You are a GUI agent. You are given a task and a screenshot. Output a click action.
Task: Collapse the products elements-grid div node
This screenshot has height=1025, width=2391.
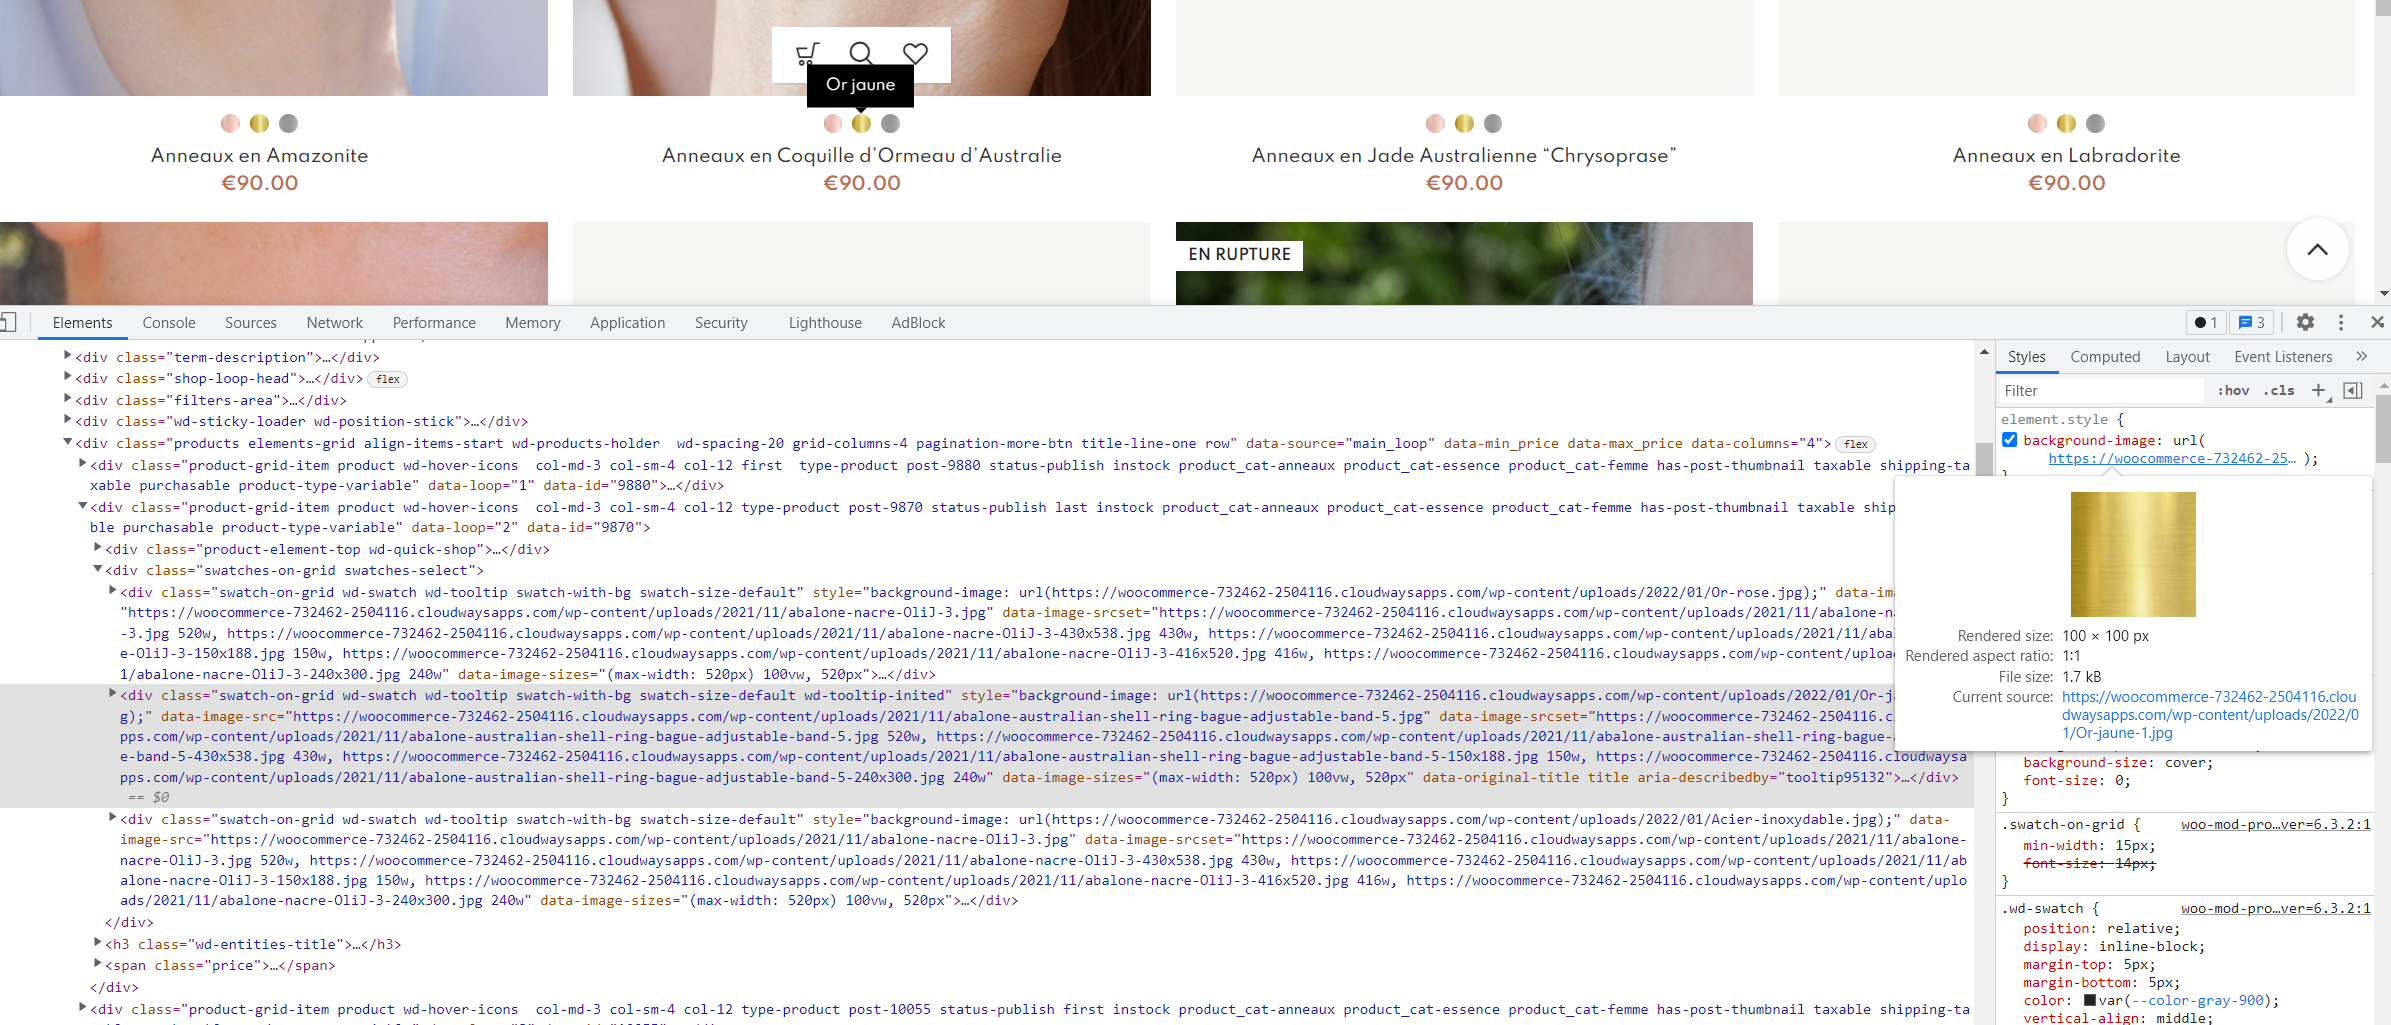coord(67,442)
